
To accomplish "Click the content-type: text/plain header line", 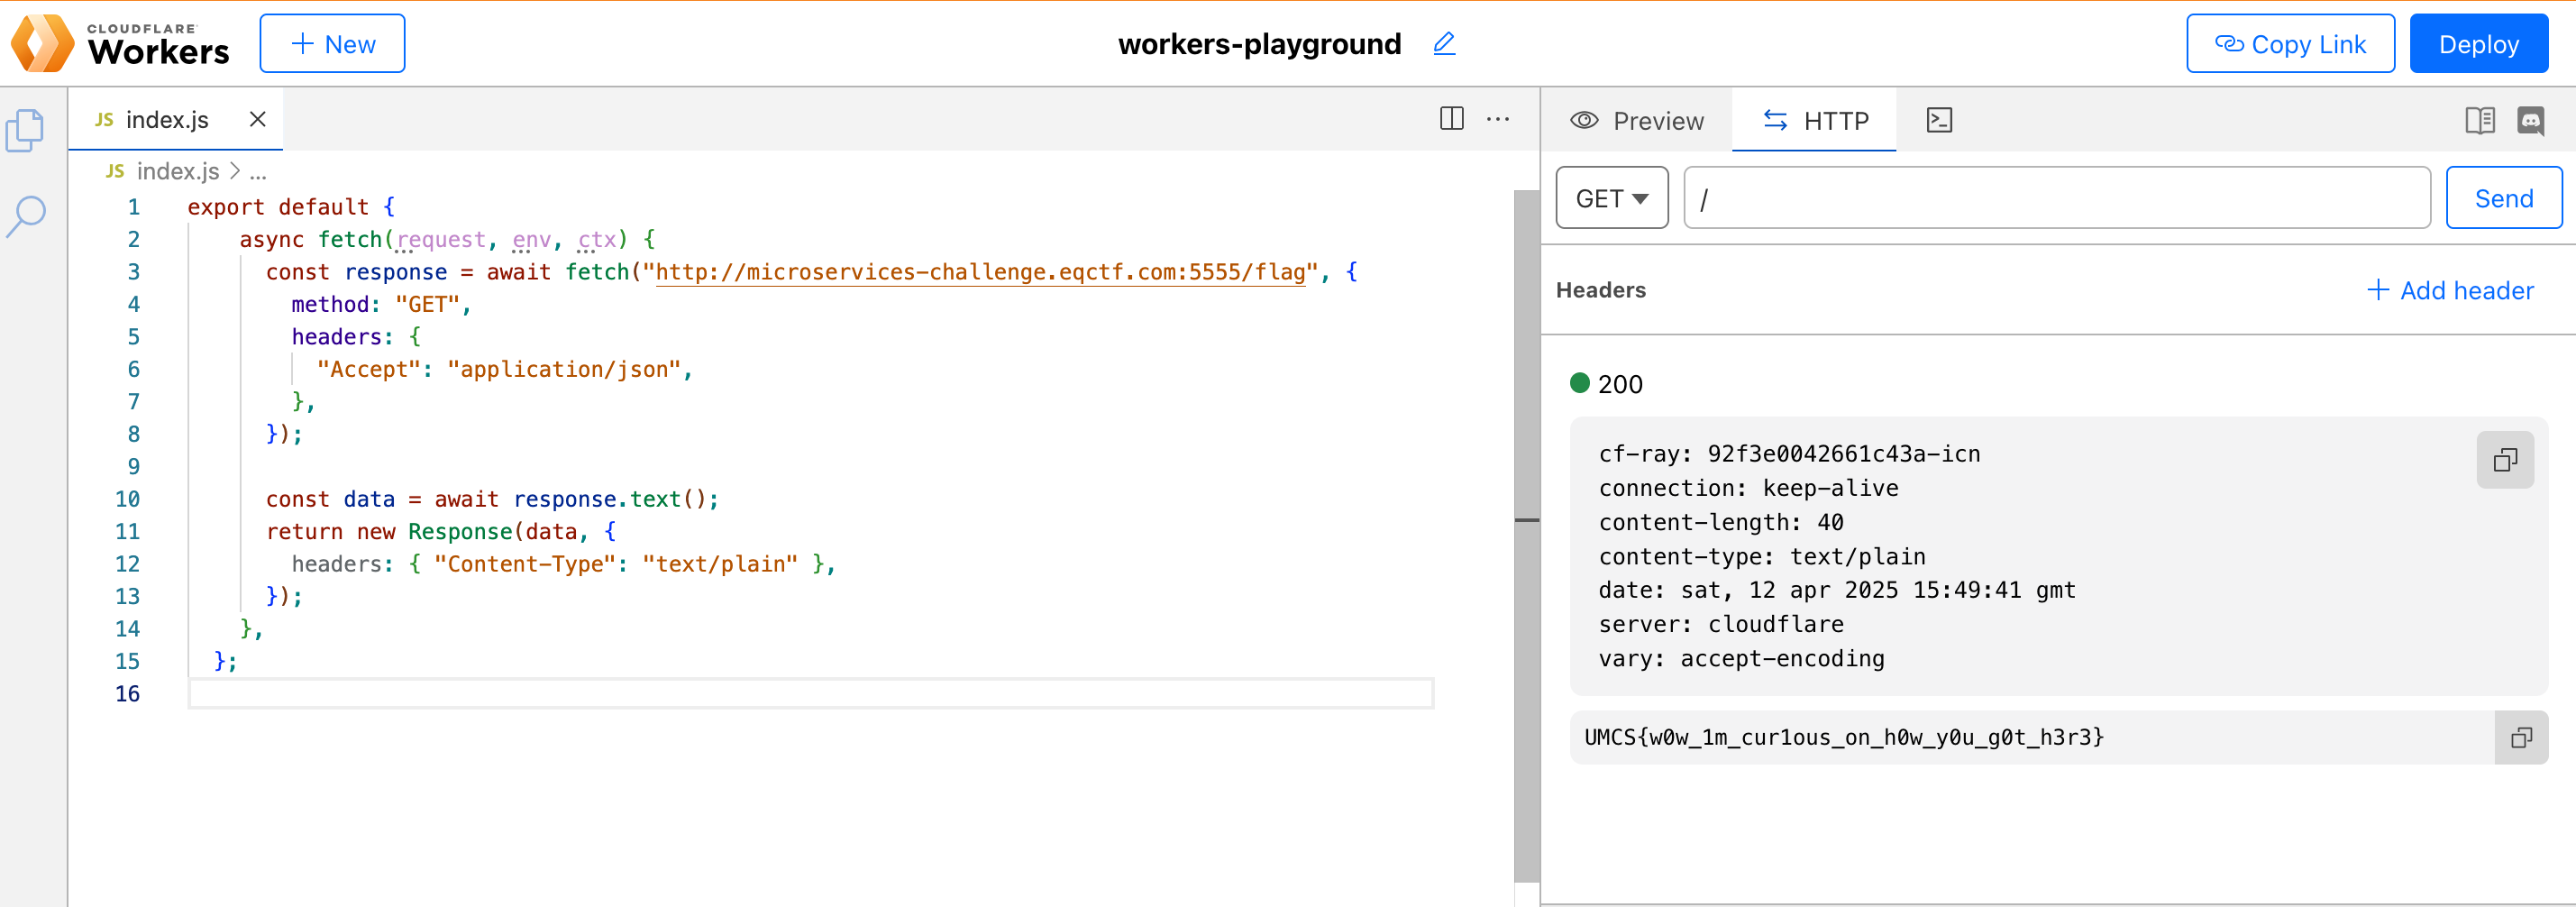I will pyautogui.click(x=1762, y=556).
